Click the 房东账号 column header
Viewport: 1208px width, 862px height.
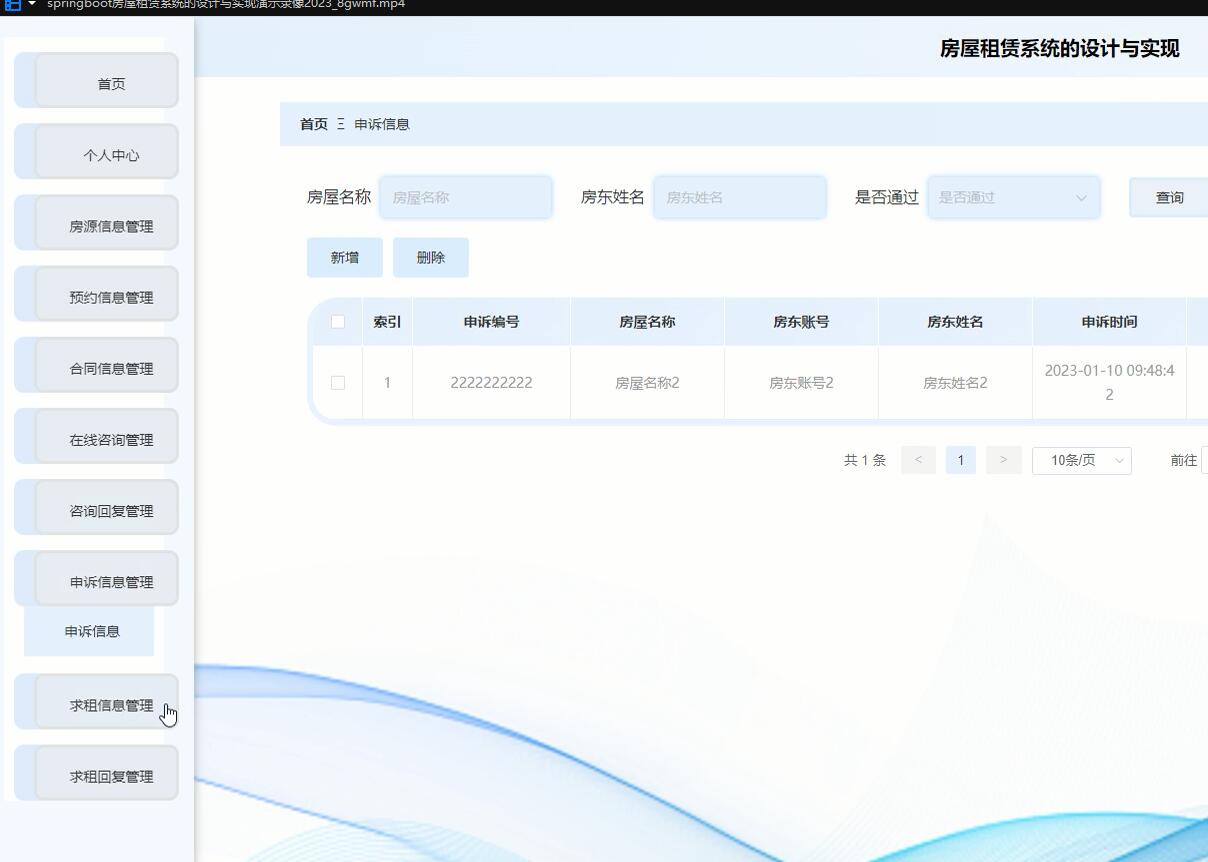tap(801, 322)
